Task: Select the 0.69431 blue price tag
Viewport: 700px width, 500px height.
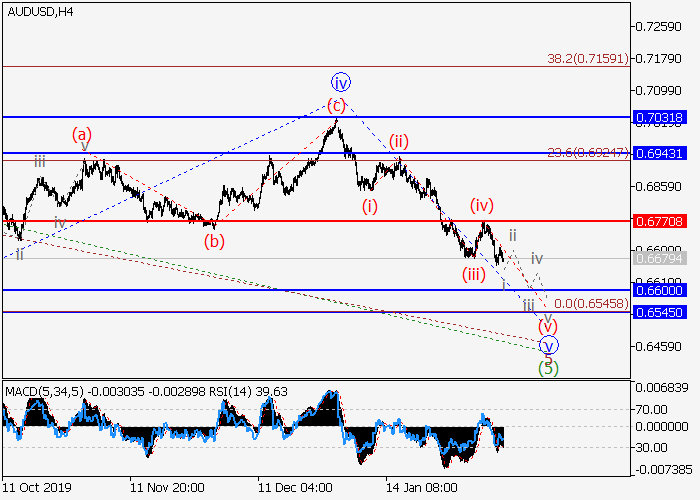Action: coord(660,153)
